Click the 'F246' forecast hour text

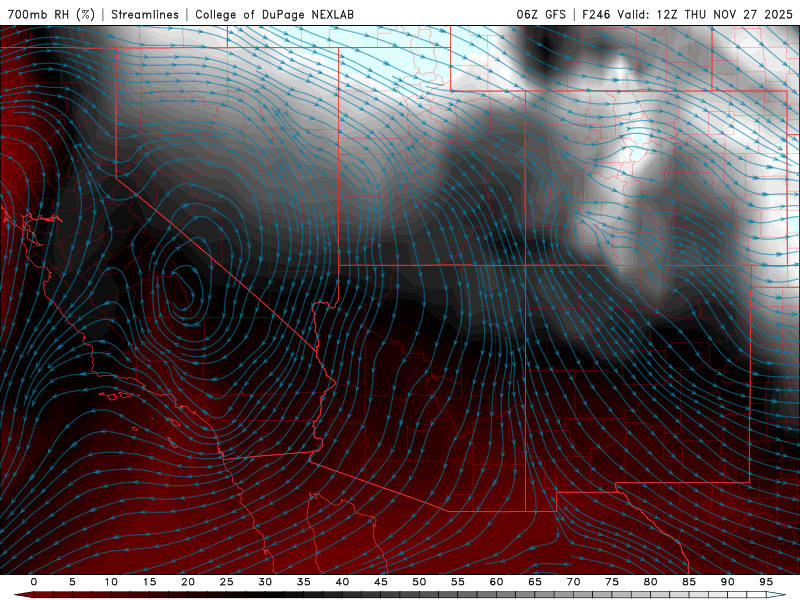click(x=596, y=14)
